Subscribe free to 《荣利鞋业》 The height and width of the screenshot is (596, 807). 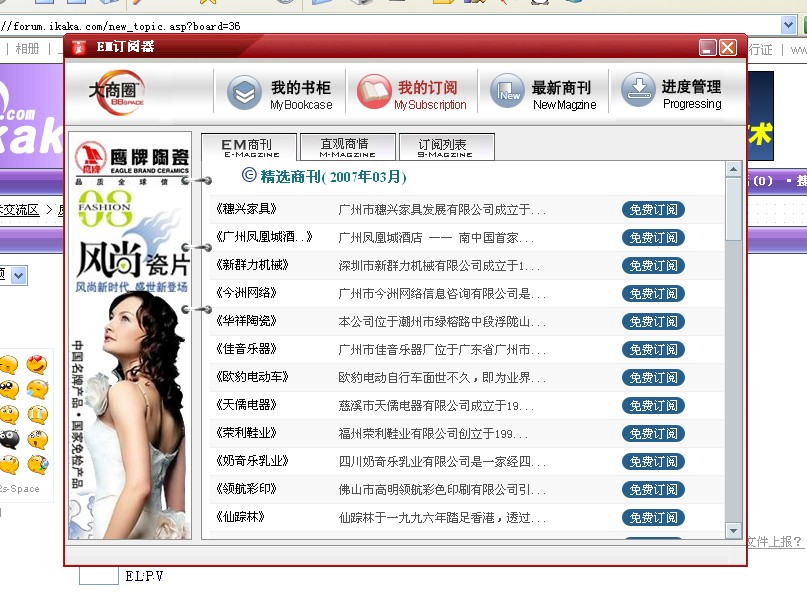point(653,433)
